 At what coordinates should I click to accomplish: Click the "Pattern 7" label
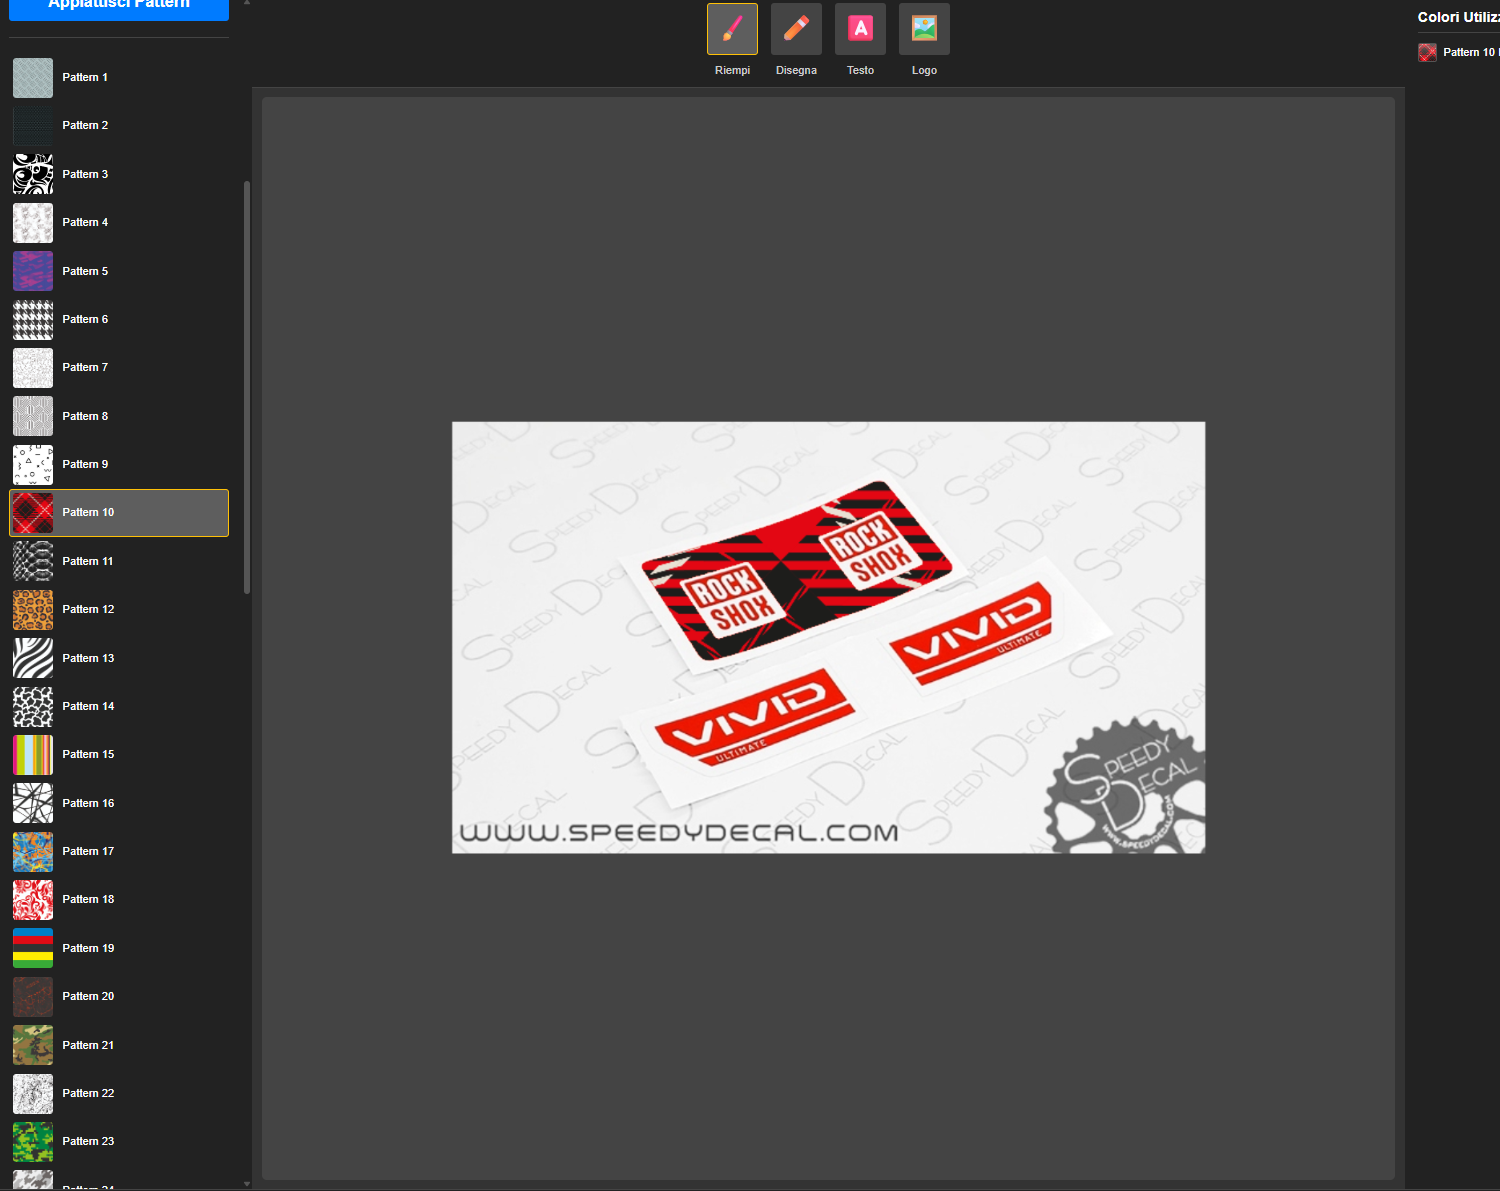coord(85,367)
